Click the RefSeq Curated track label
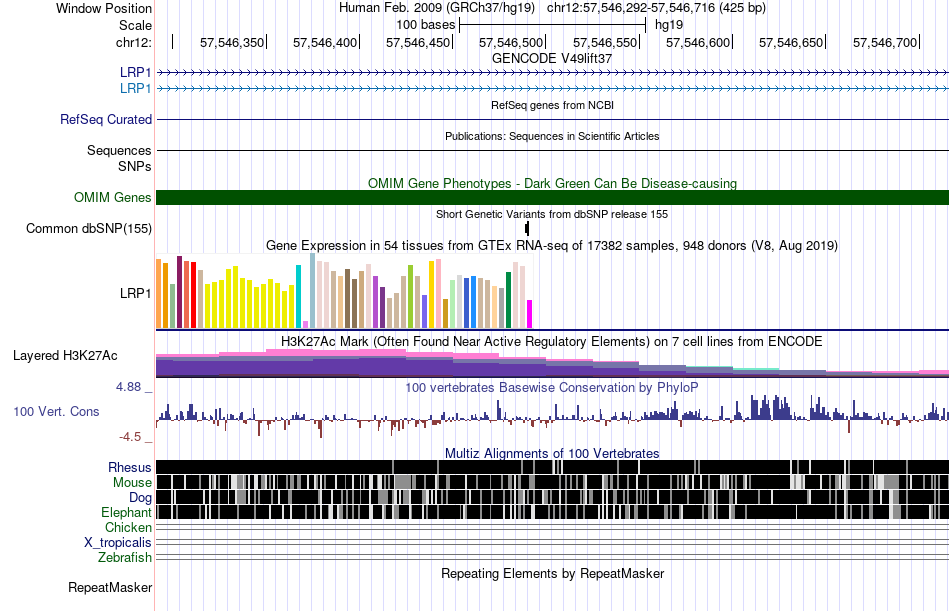 (x=106, y=119)
